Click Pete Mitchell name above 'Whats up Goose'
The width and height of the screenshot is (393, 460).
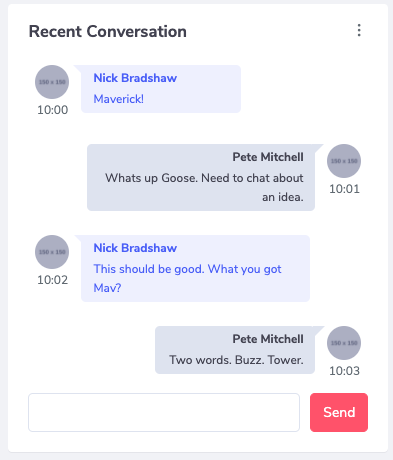268,157
